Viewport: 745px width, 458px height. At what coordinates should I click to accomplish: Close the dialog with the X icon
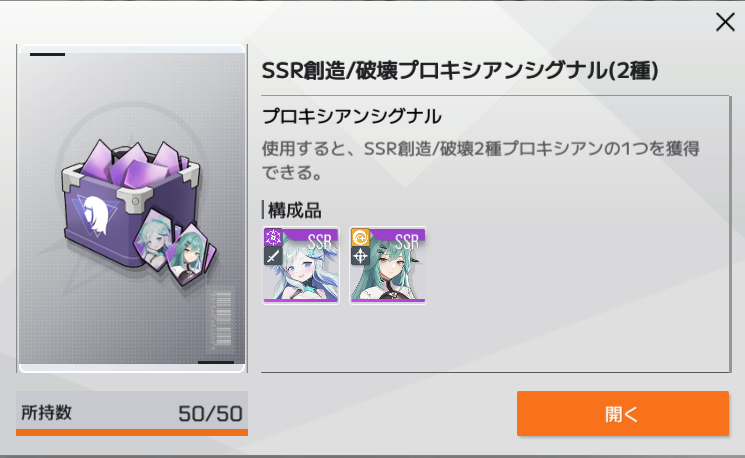coord(725,22)
